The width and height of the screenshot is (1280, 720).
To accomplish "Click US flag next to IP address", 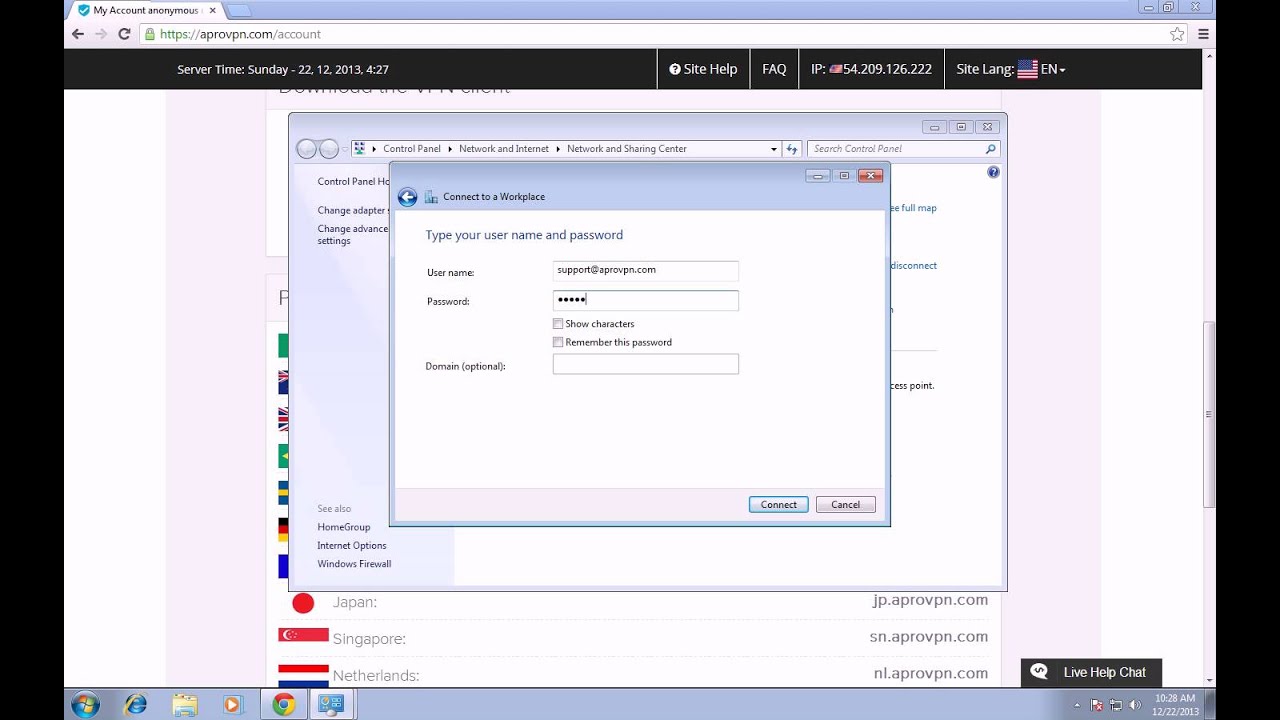I will click(836, 69).
